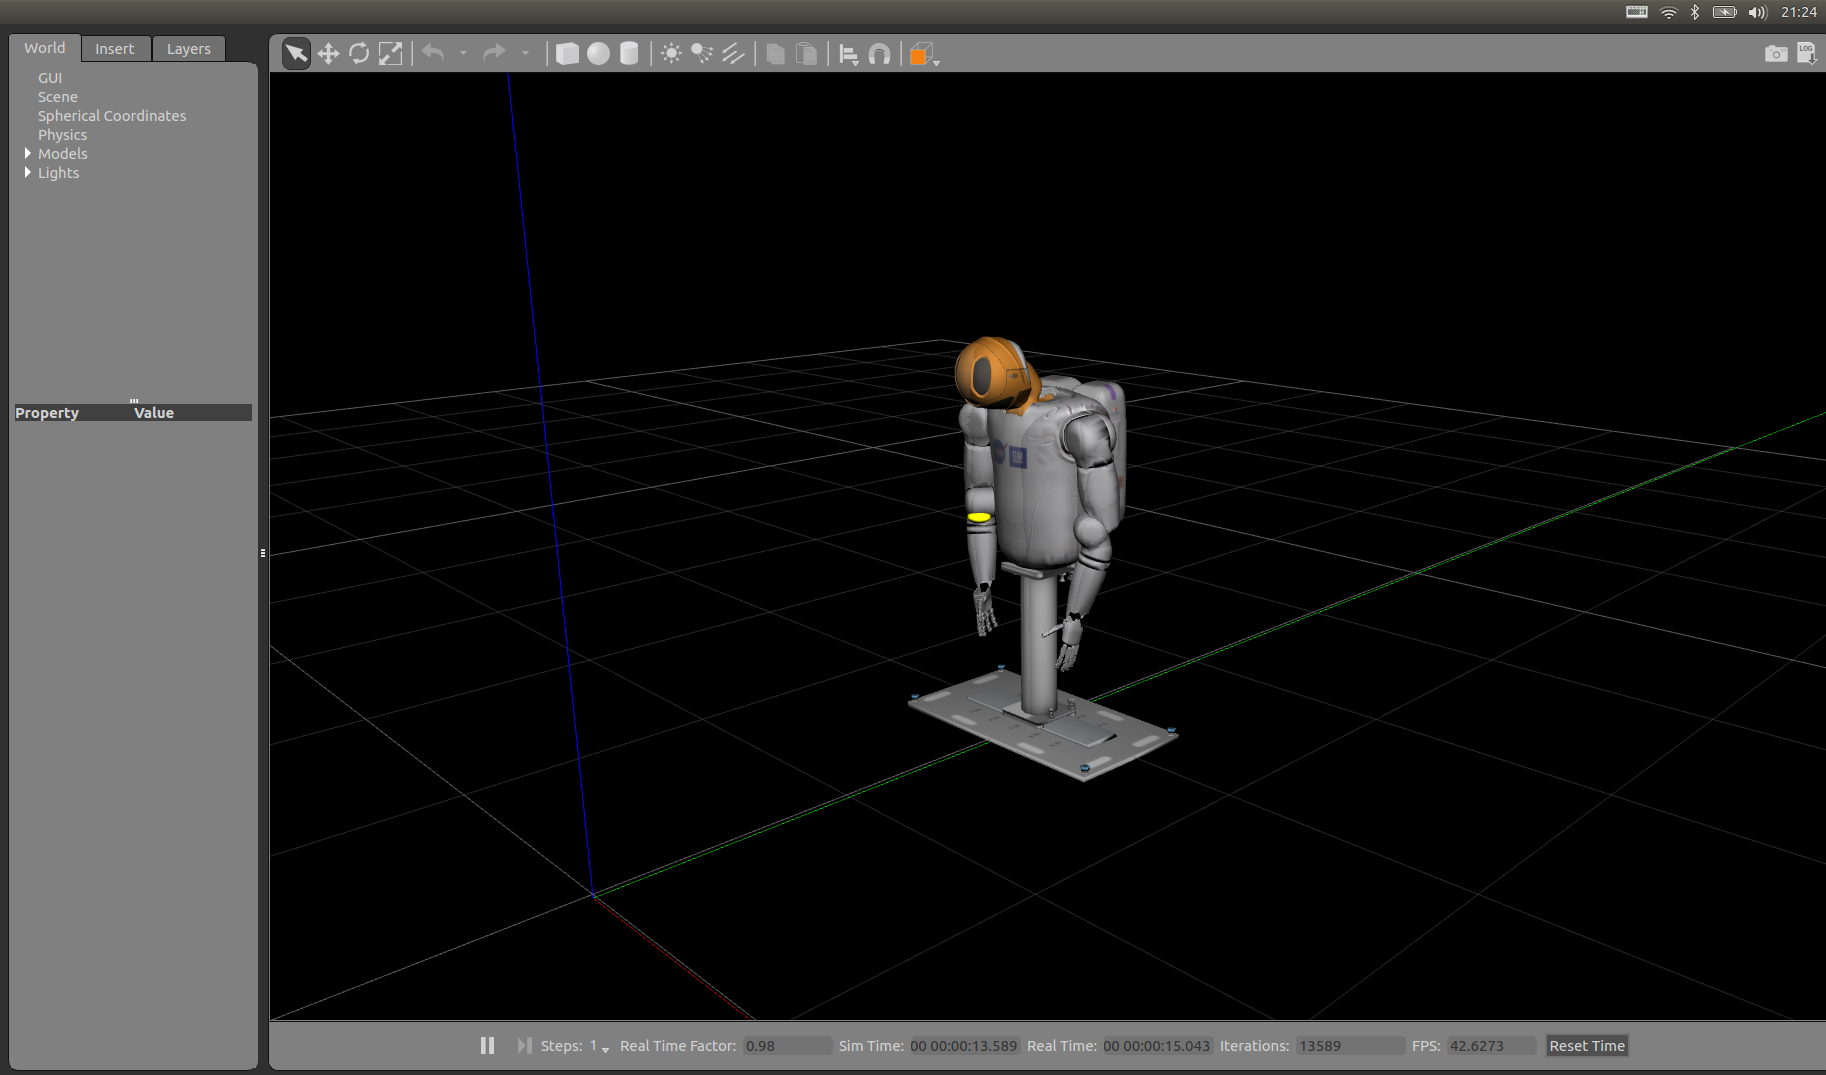Image resolution: width=1826 pixels, height=1075 pixels.
Task: Click the Real Time value field
Action: 1157,1046
